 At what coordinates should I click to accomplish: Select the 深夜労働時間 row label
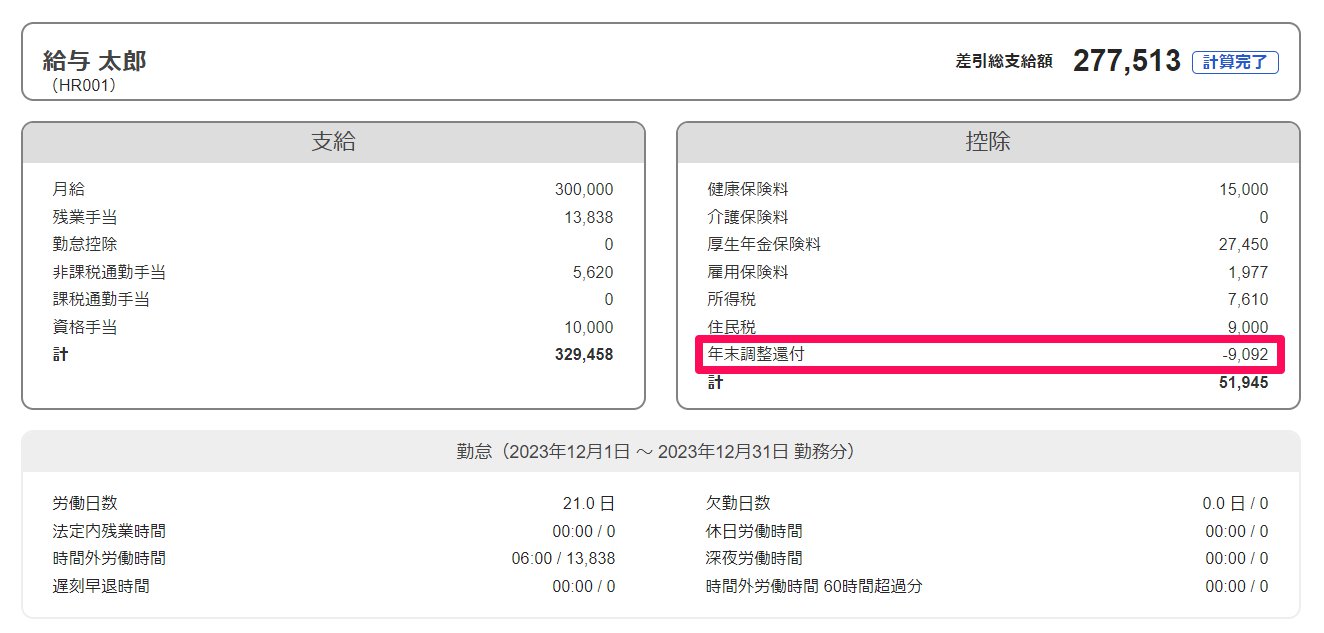(x=754, y=558)
